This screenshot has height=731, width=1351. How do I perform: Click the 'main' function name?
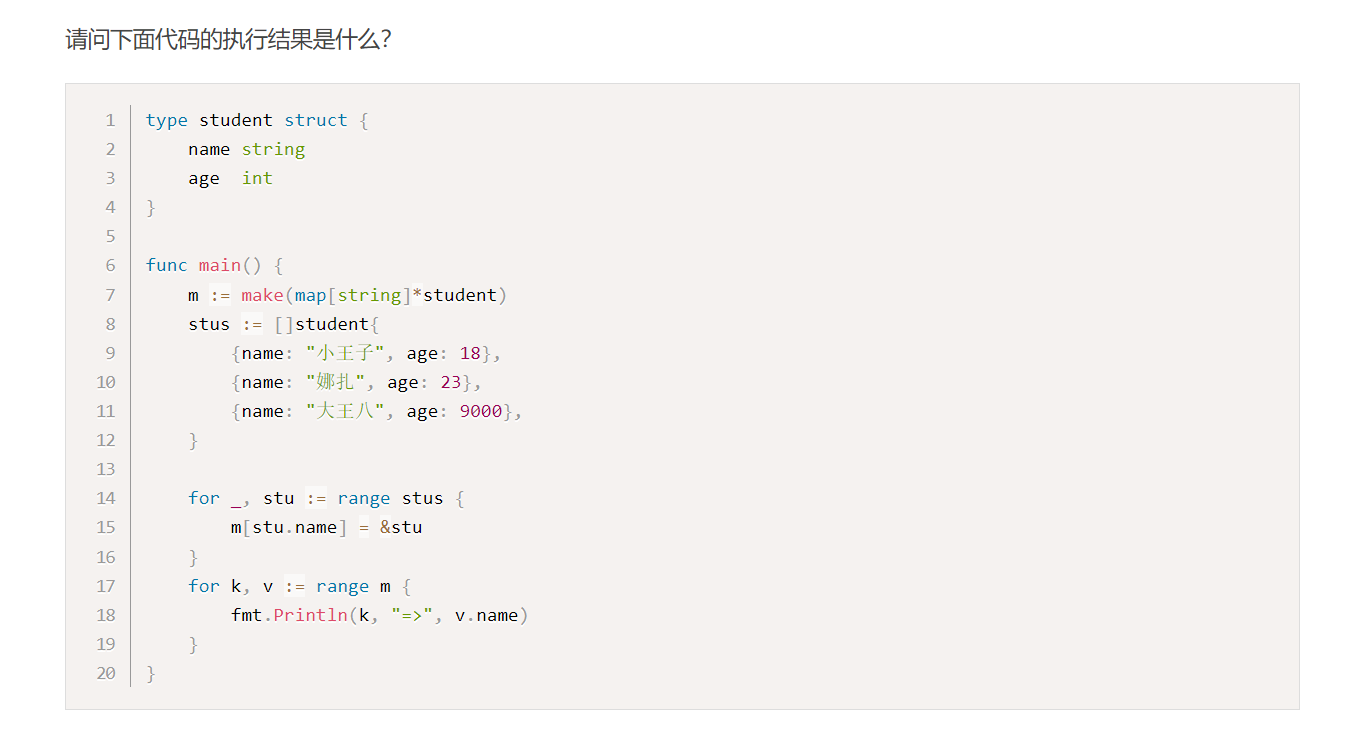pos(219,265)
